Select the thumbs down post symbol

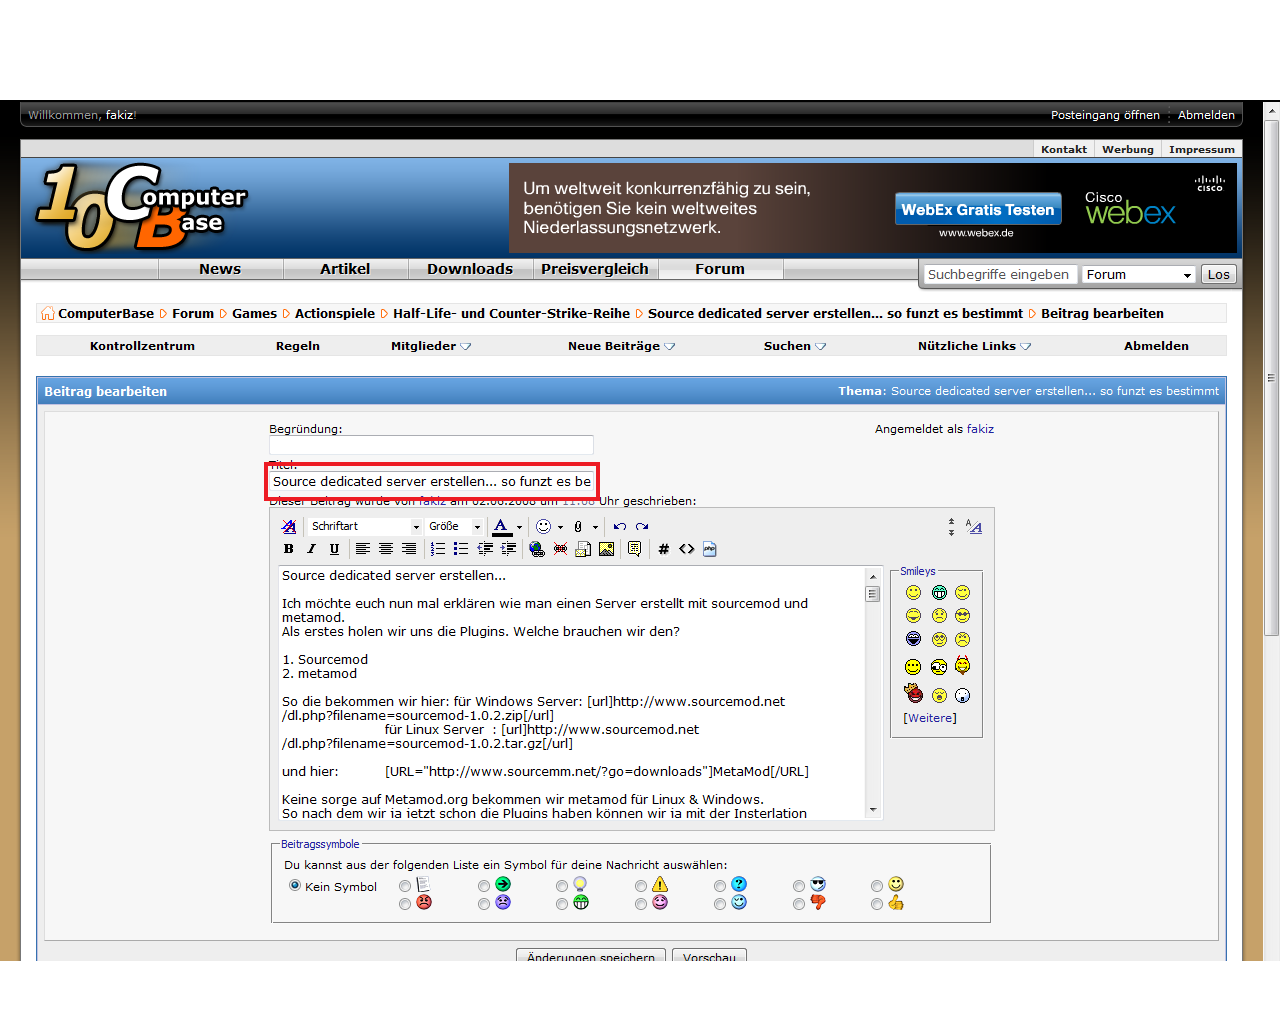tap(799, 904)
